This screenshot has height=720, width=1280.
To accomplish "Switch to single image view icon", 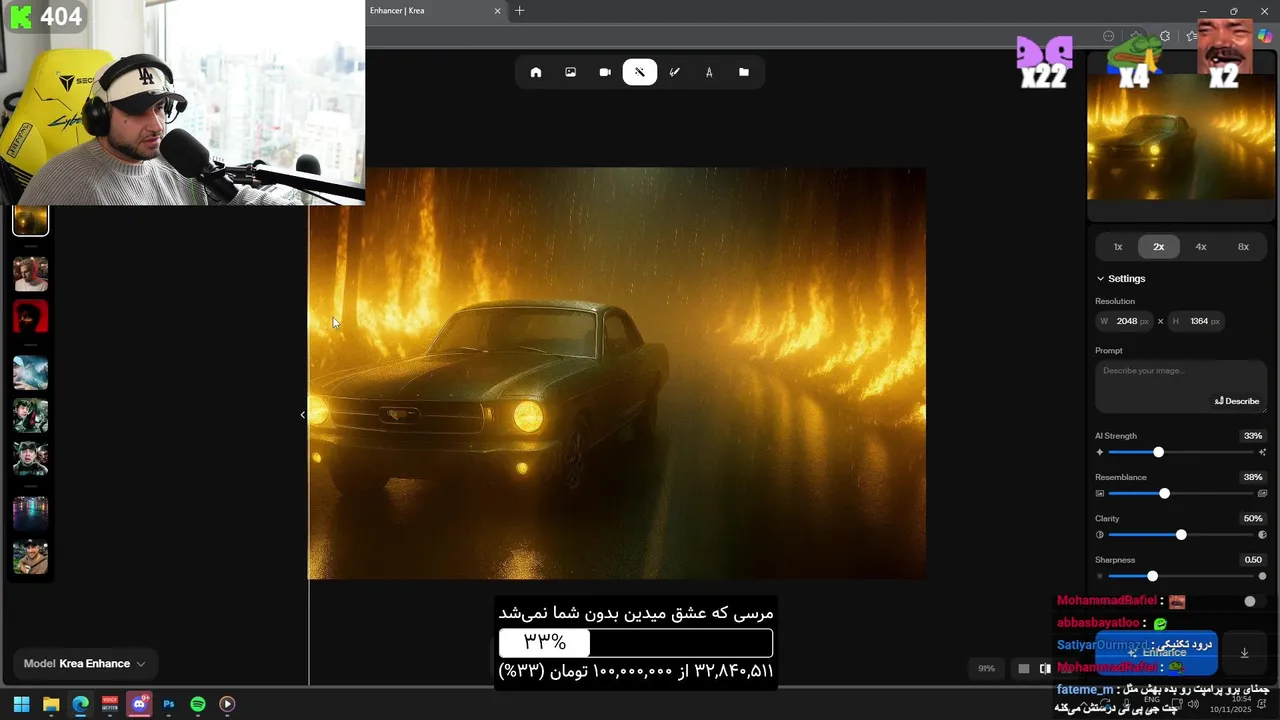I will (1024, 669).
